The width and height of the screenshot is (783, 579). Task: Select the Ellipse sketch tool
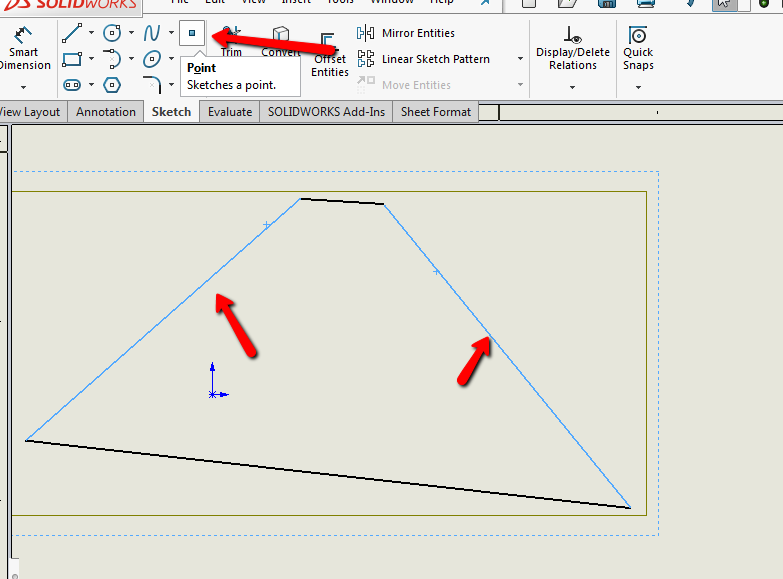coord(152,59)
